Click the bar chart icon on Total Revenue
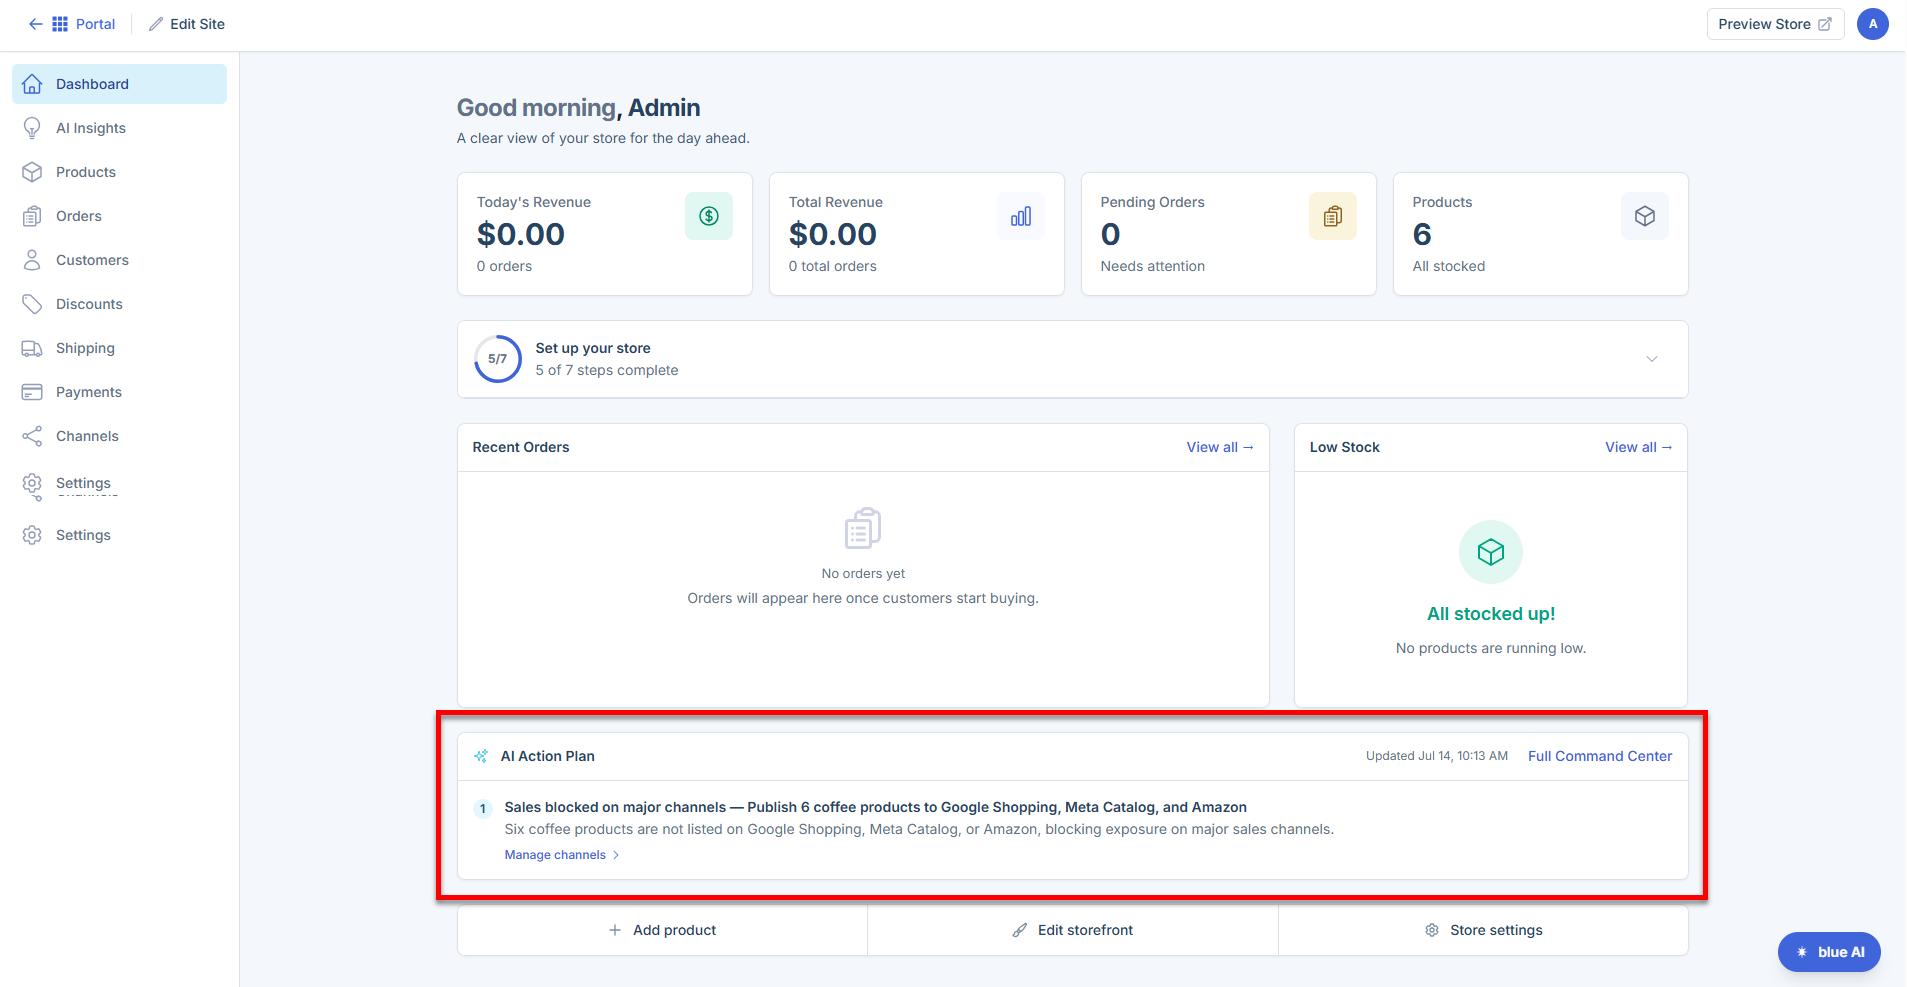 pyautogui.click(x=1021, y=216)
